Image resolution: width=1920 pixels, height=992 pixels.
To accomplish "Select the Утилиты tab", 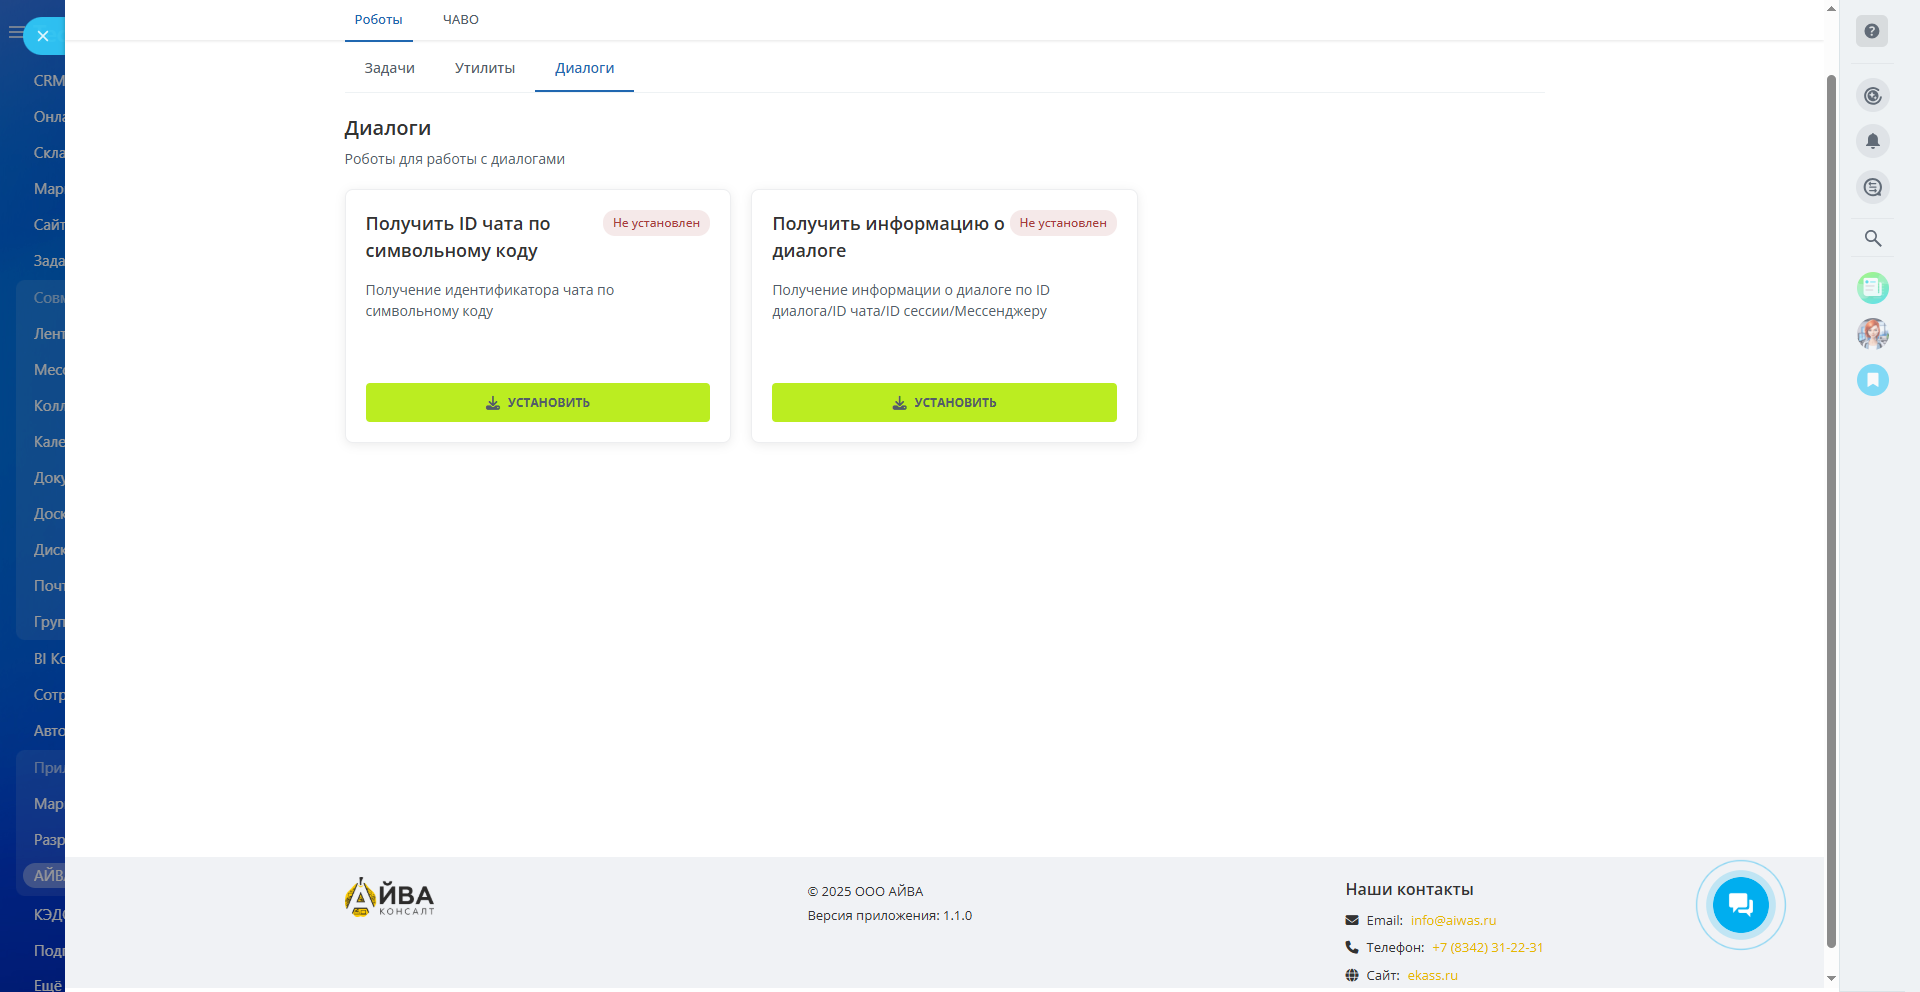I will (485, 68).
